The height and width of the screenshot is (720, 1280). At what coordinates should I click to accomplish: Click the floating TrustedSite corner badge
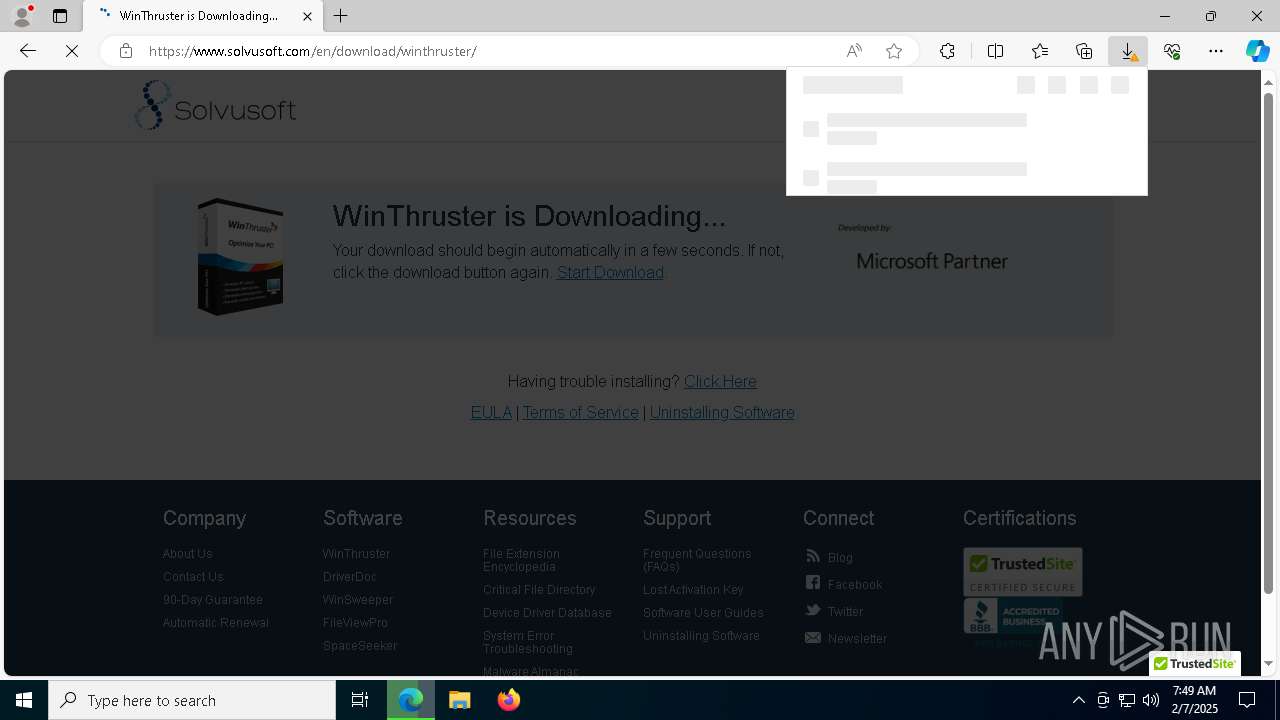1194,664
